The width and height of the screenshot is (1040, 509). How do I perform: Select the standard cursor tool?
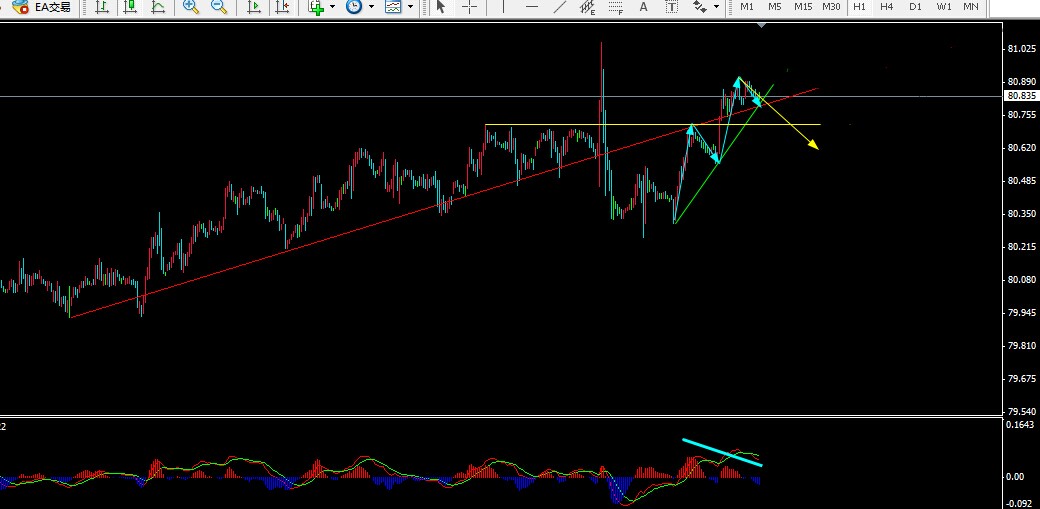tap(441, 7)
